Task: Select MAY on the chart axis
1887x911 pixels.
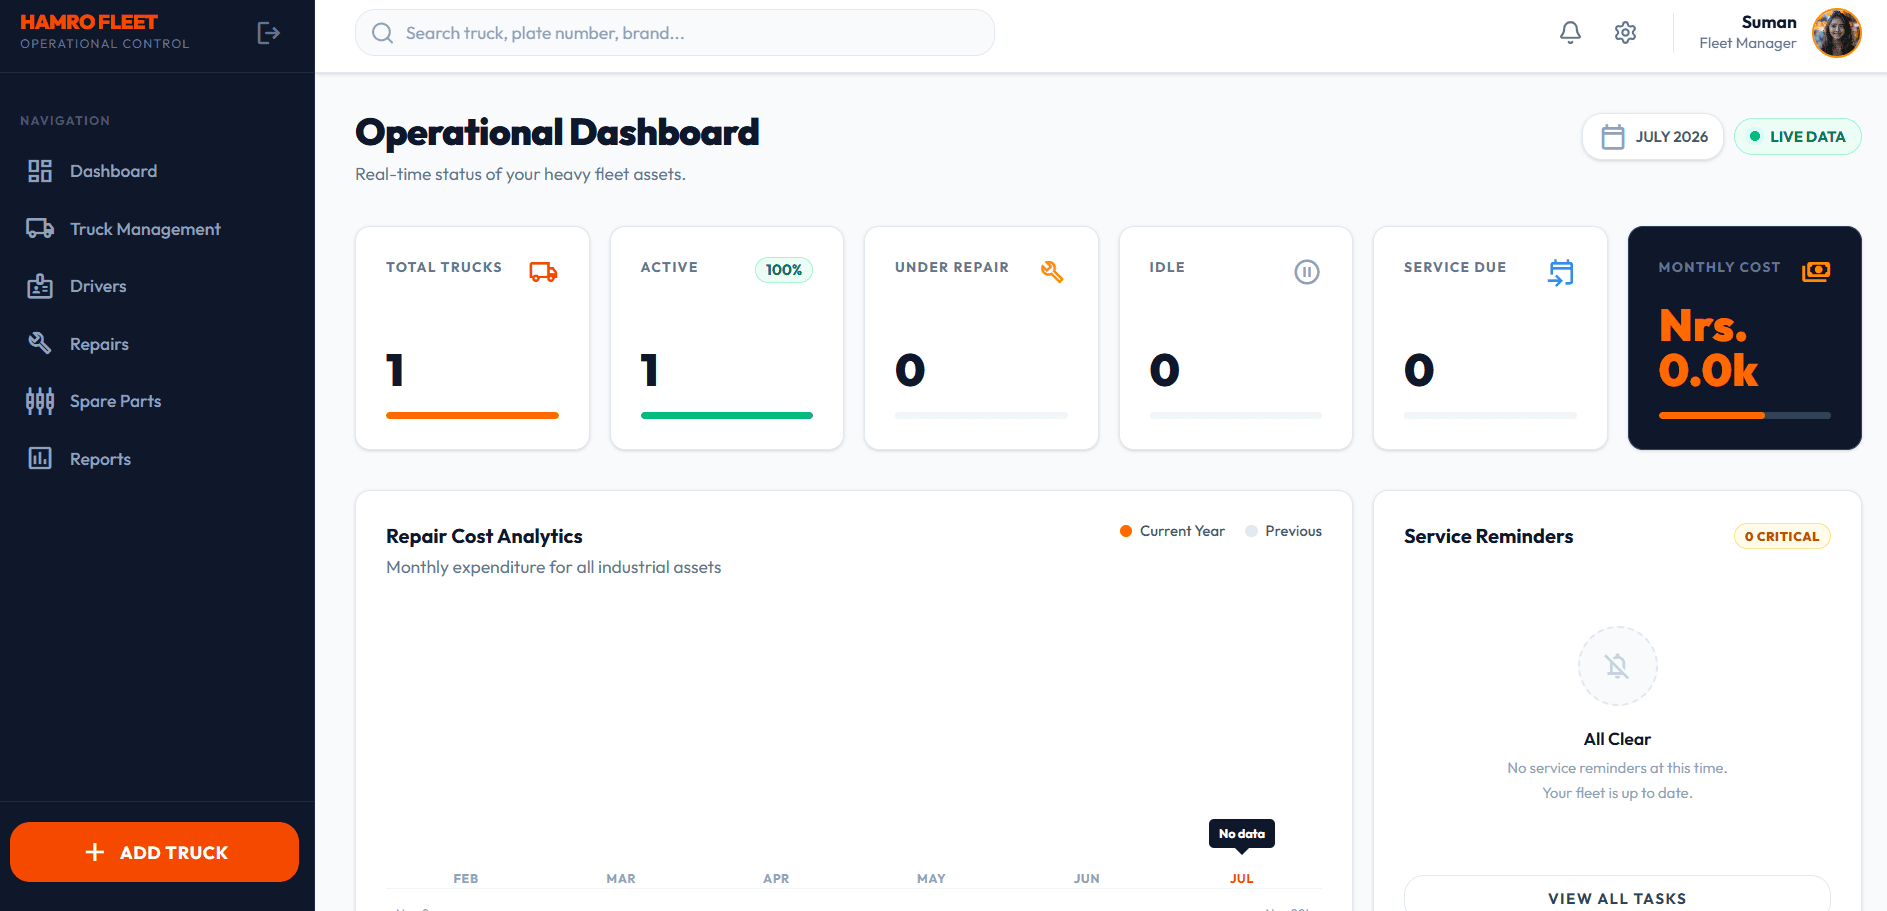Action: coord(931,878)
